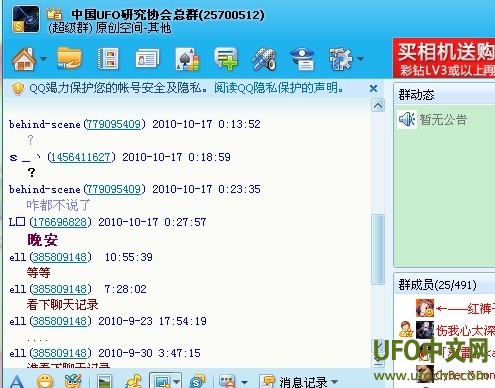Open QQ number 779095409 at 0:13:52
Image resolution: width=495 pixels, height=388 pixels.
[114, 124]
